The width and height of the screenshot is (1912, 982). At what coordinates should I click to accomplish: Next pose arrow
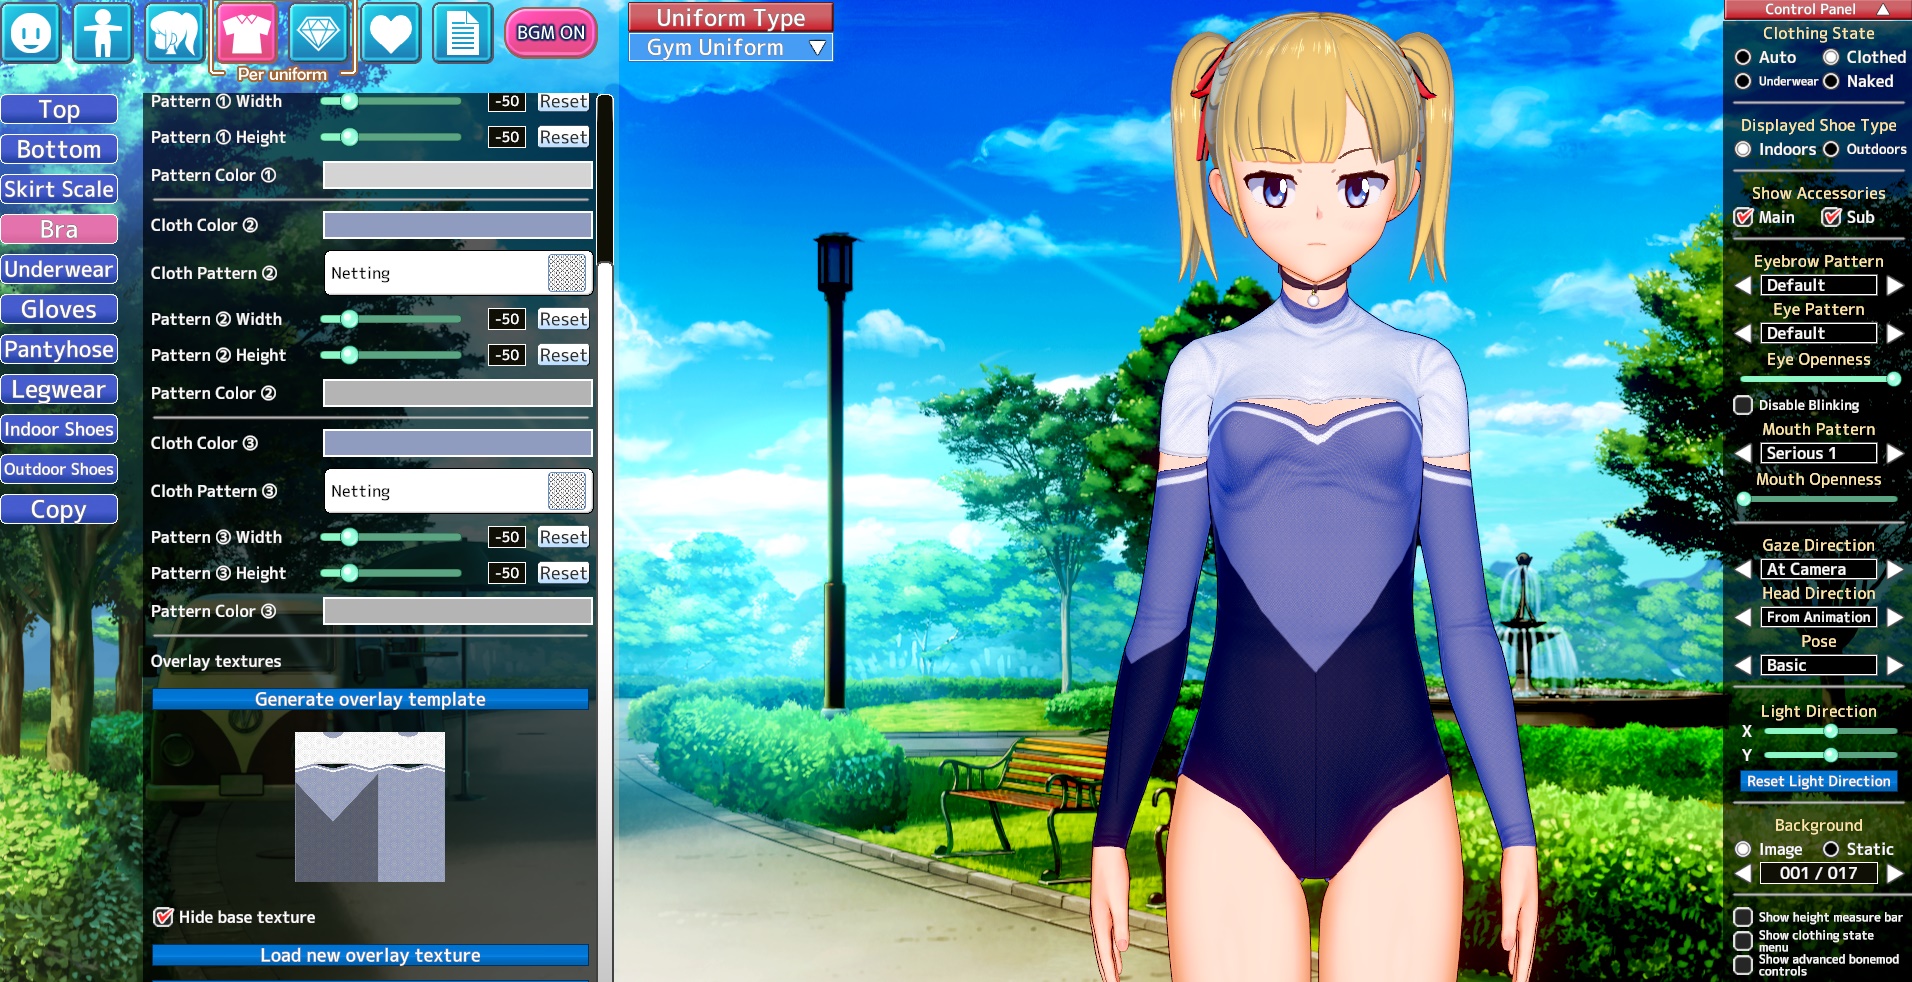click(1895, 665)
